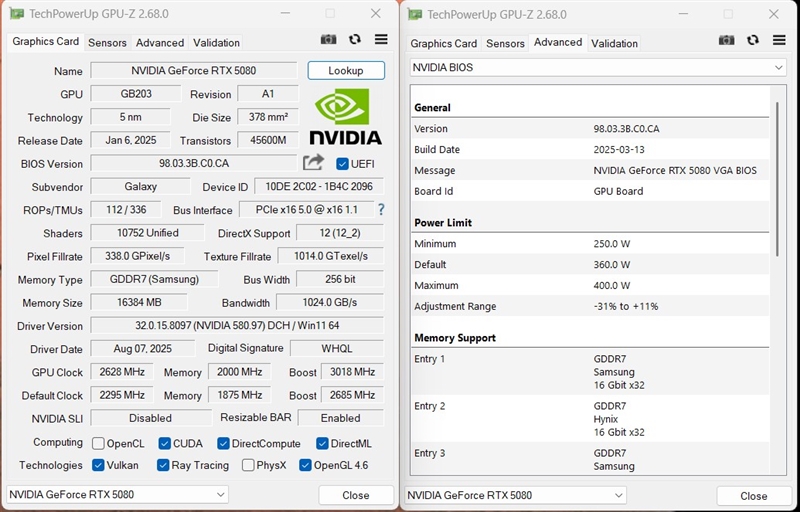This screenshot has width=800, height=512.
Task: Click refresh icon in right GPU-Z window
Action: coord(753,40)
